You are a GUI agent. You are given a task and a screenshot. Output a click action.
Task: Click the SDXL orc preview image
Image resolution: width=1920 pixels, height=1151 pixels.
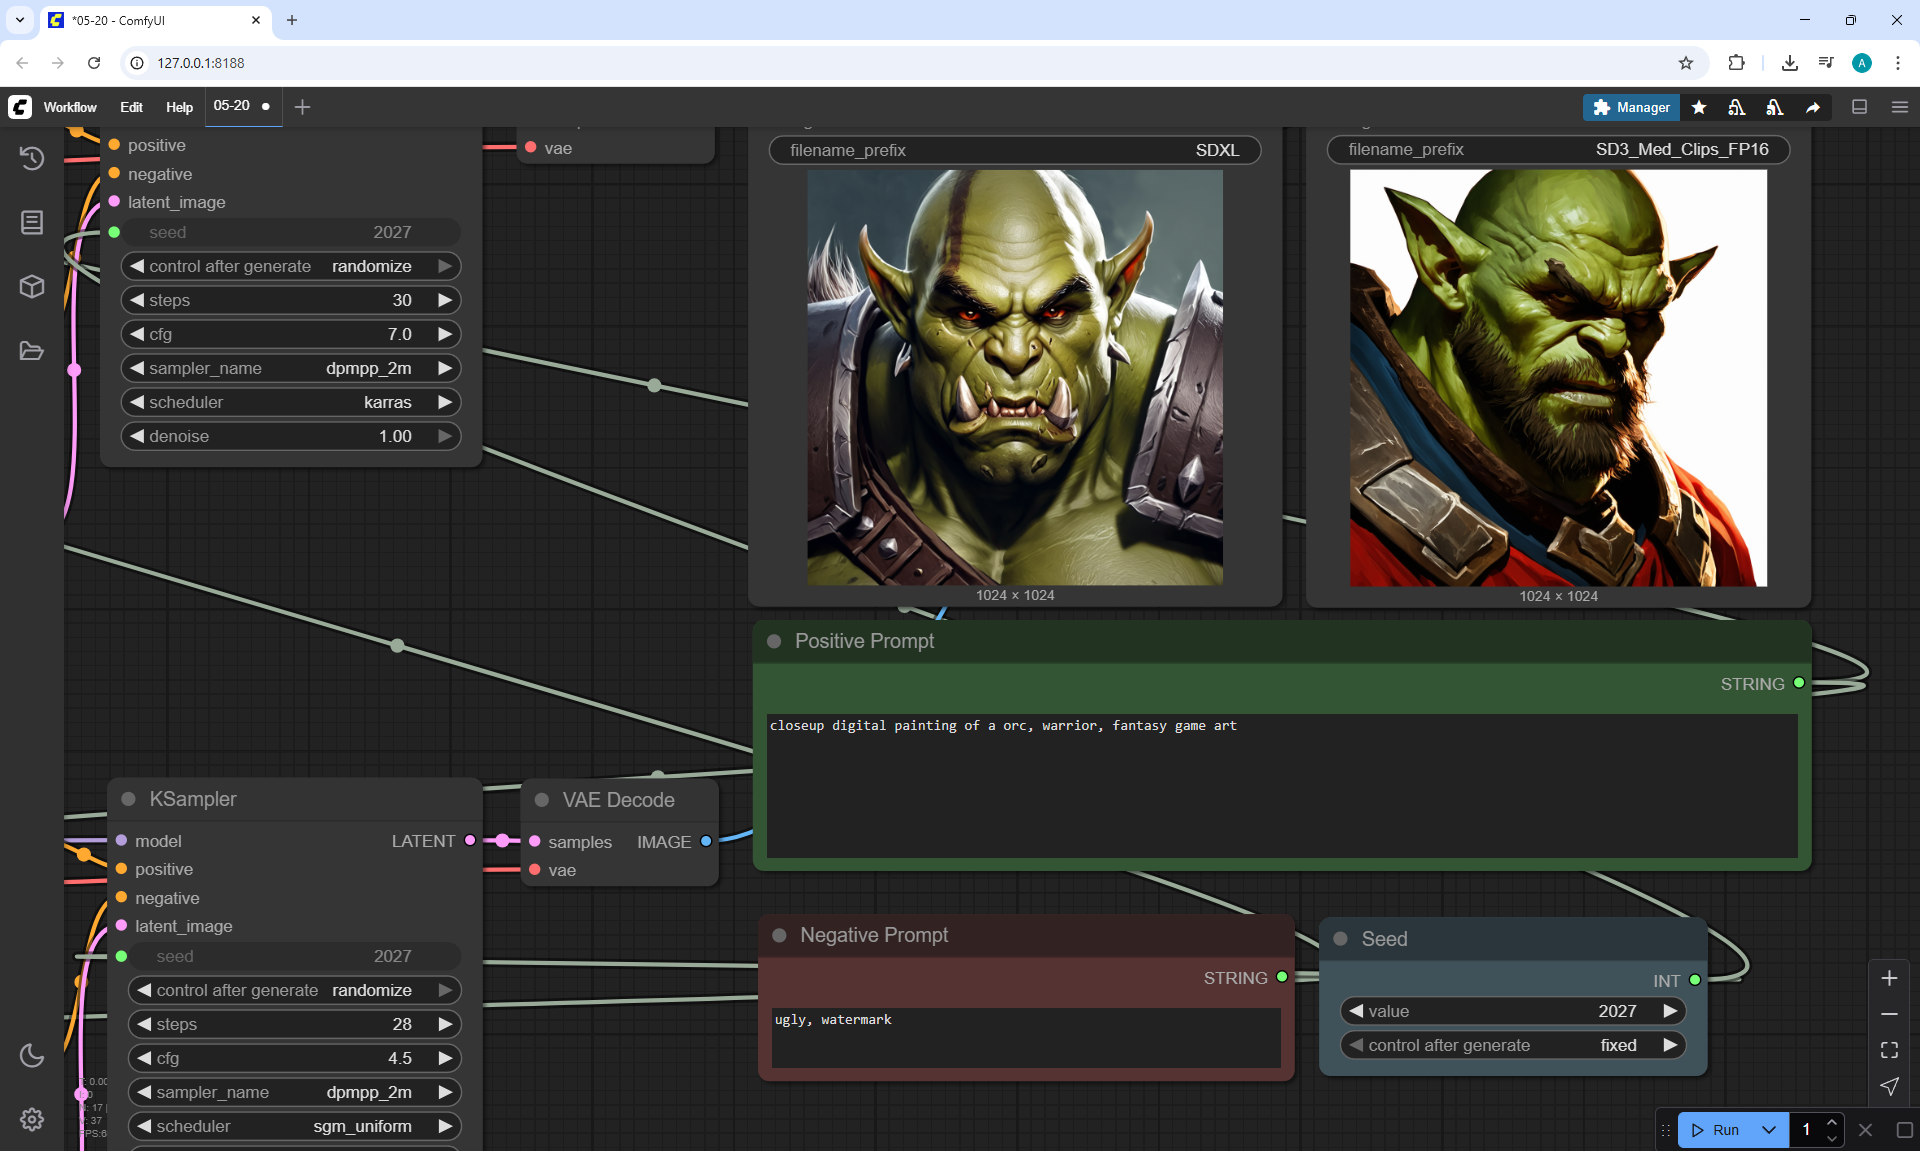click(1014, 377)
